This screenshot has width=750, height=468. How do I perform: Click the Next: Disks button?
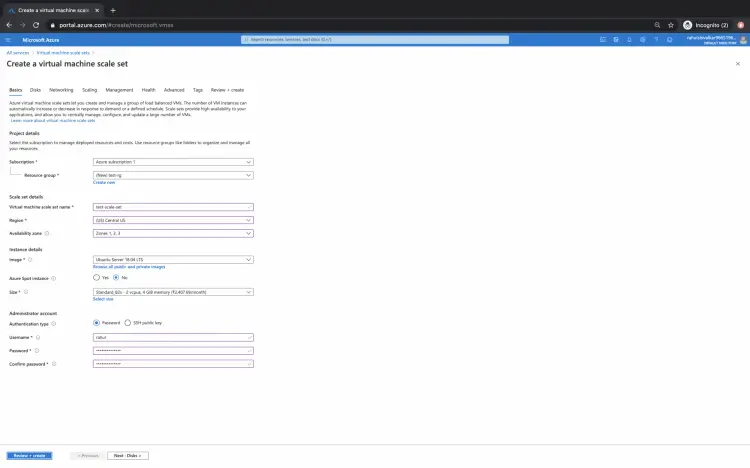click(x=128, y=456)
